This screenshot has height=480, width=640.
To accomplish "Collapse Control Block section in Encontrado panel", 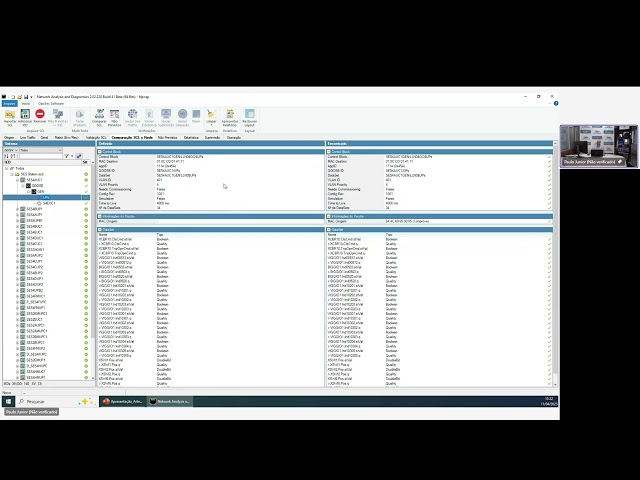I will click(329, 151).
